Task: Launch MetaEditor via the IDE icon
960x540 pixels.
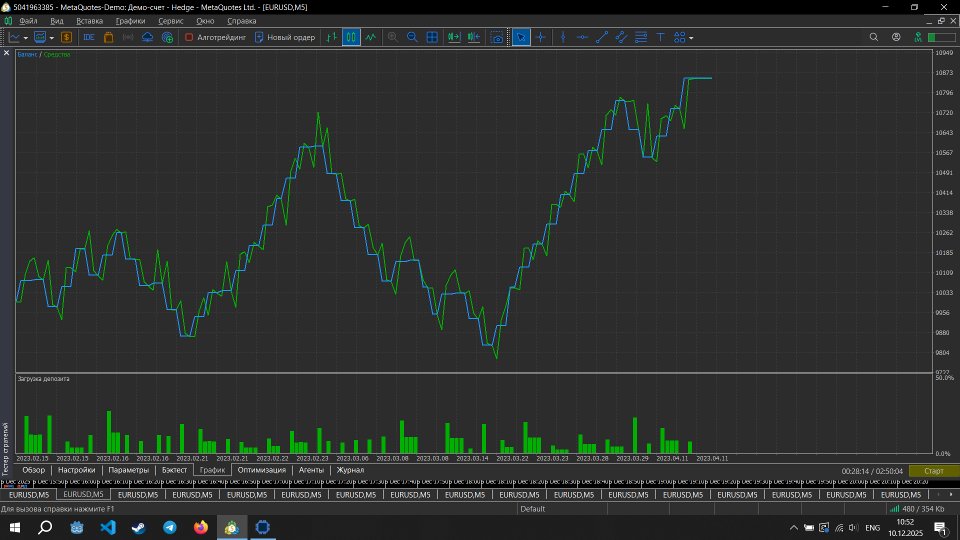Action: click(x=89, y=37)
